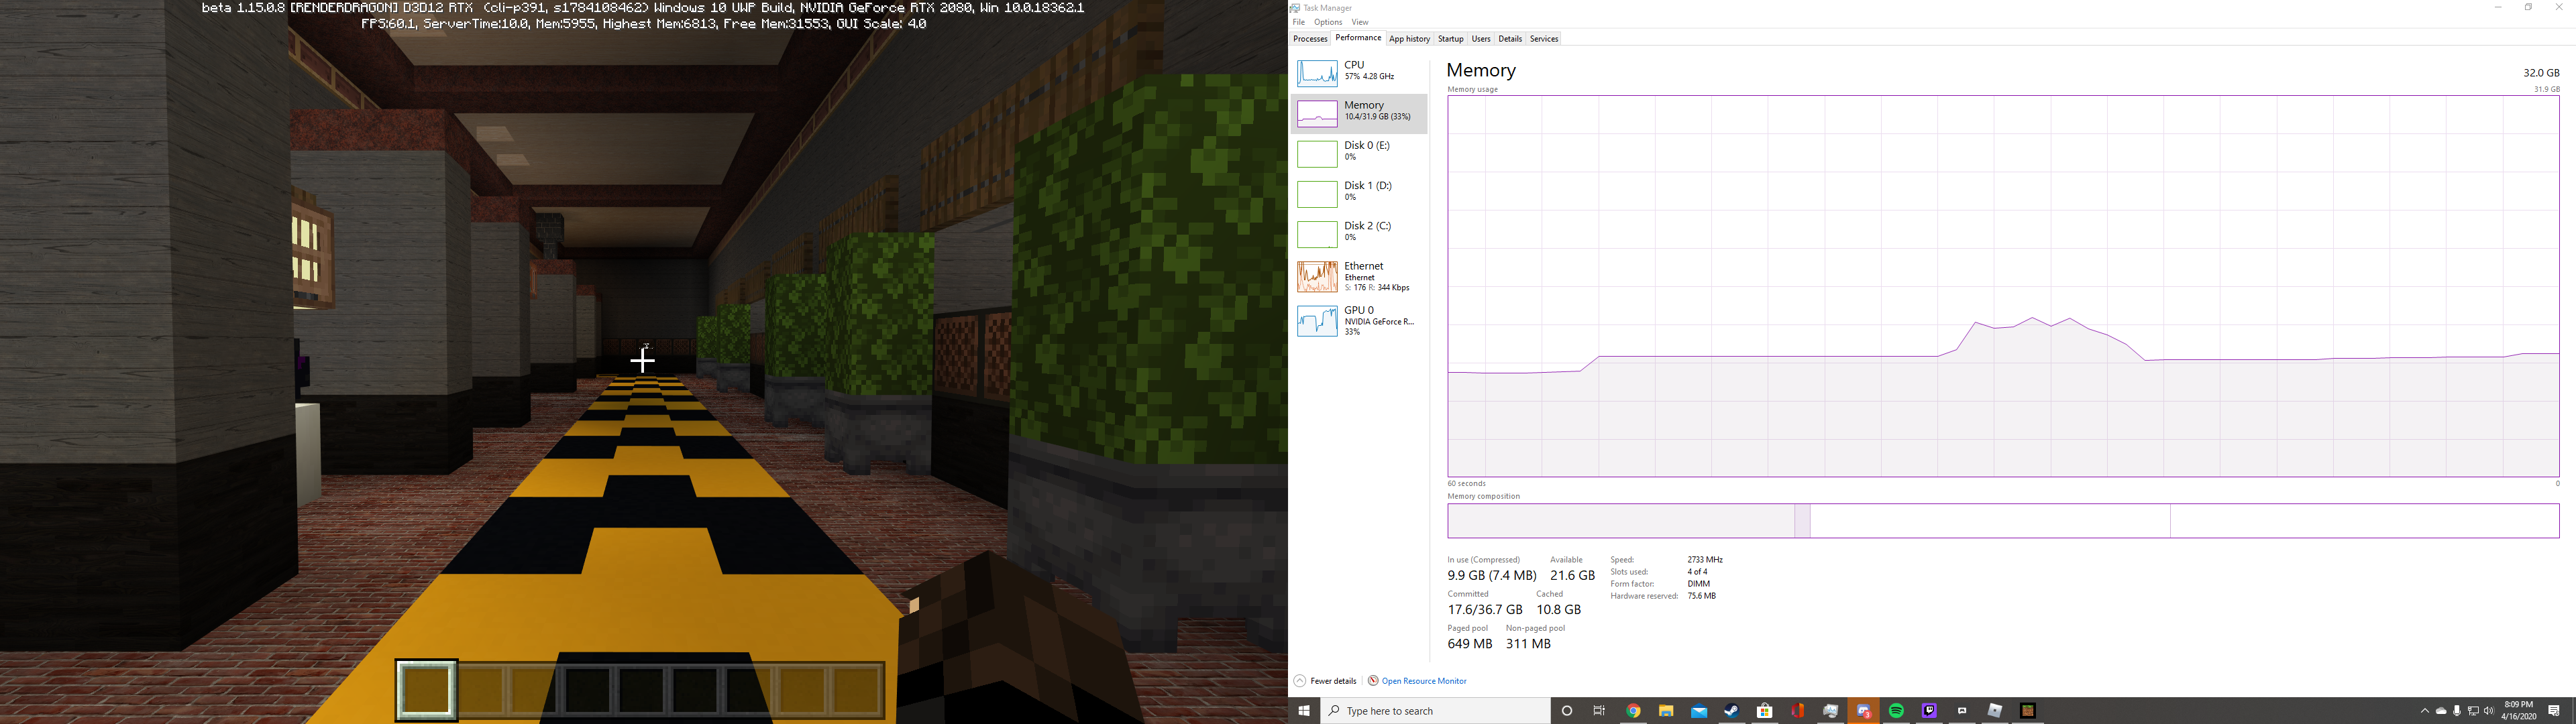
Task: Open Discord from the taskbar
Action: 1863,711
